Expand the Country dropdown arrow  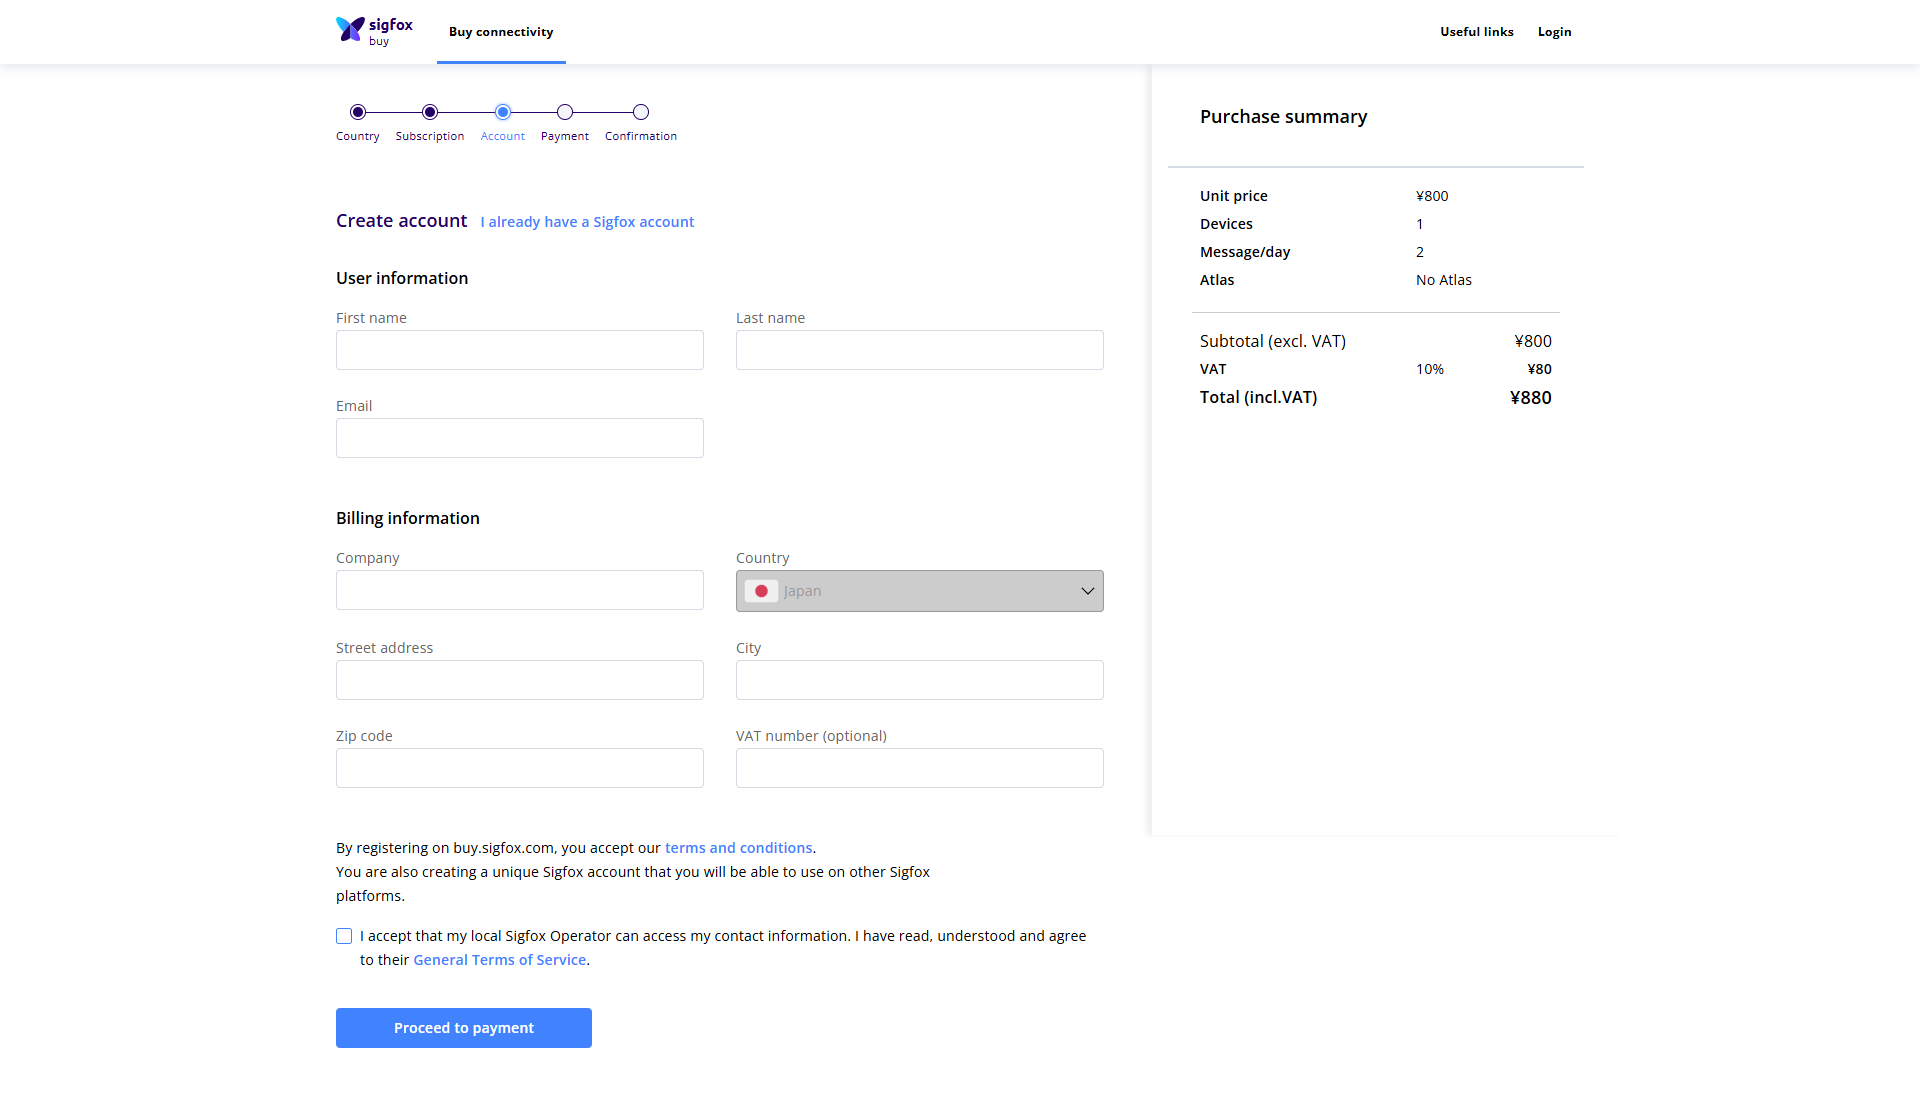1087,591
